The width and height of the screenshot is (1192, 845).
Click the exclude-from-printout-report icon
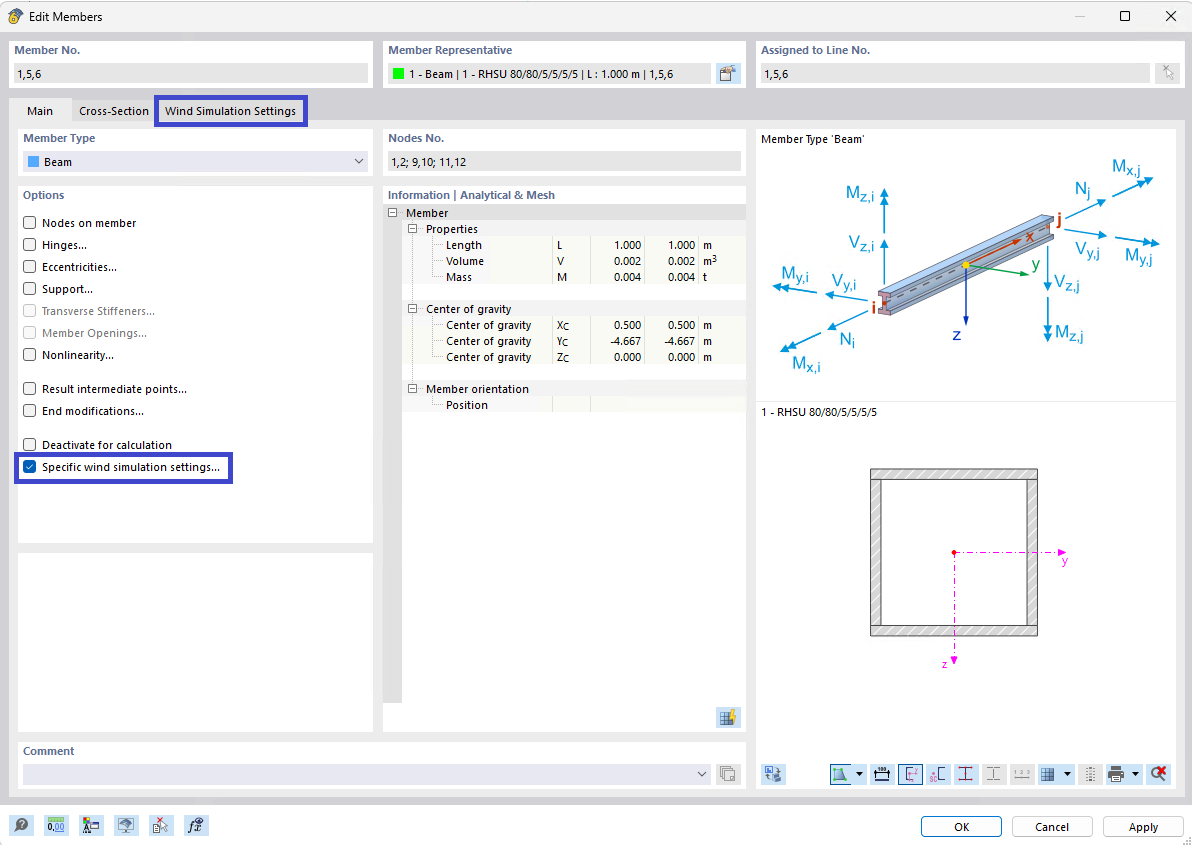[x=160, y=825]
